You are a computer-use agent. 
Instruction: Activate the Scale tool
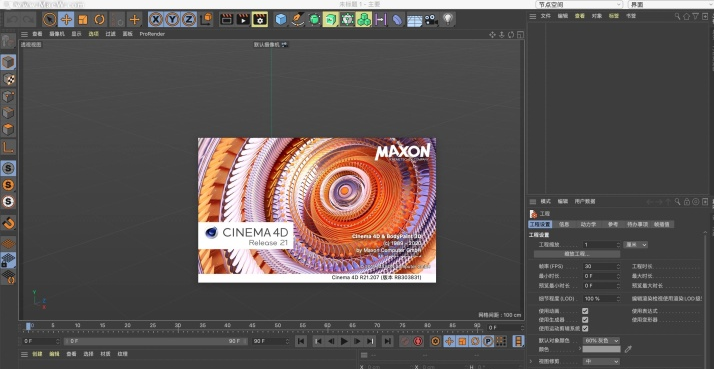coord(83,20)
